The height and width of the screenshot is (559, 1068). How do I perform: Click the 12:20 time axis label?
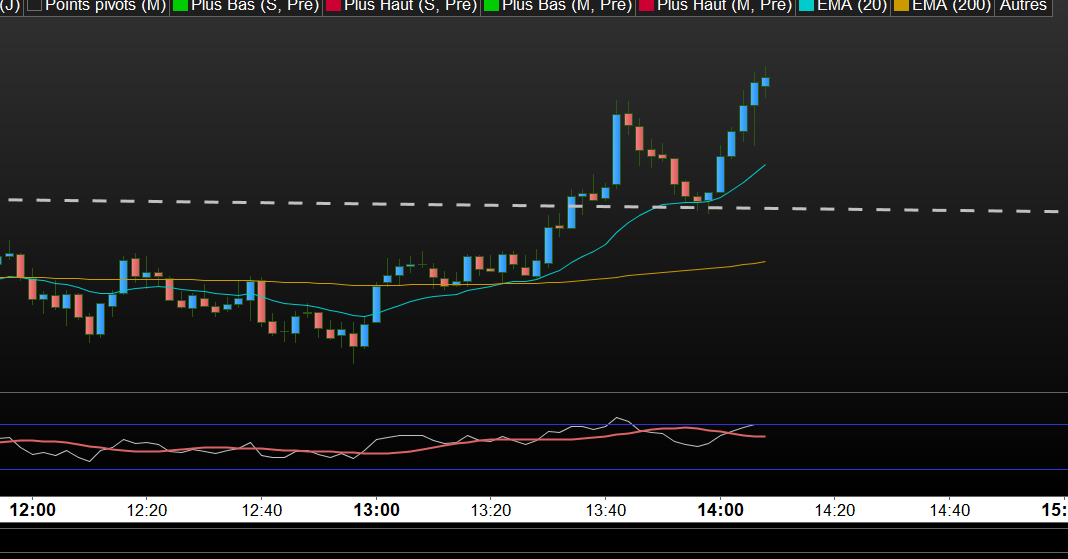click(x=147, y=510)
